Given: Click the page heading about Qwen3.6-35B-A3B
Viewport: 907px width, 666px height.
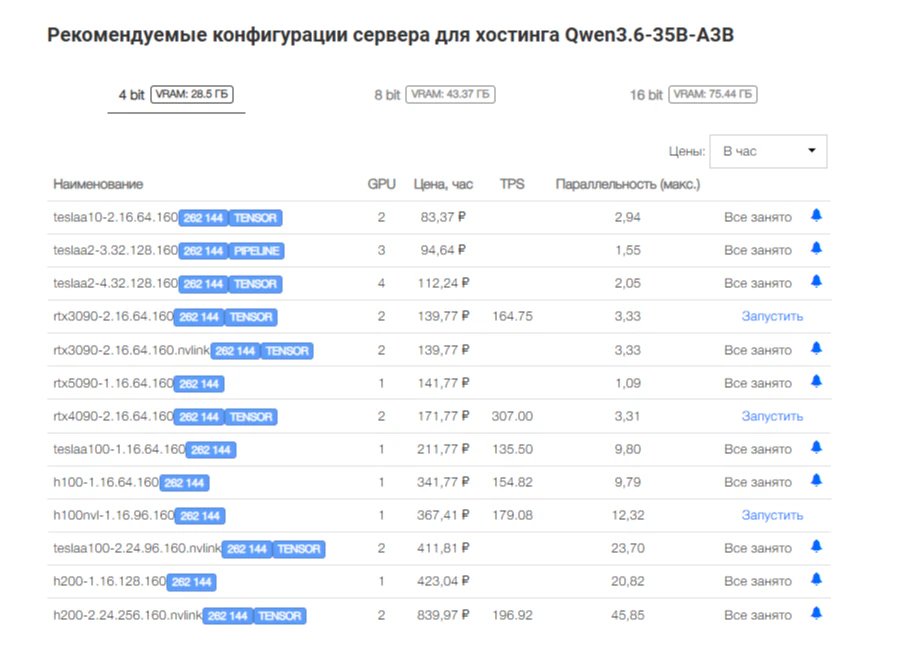Looking at the screenshot, I should coord(390,35).
